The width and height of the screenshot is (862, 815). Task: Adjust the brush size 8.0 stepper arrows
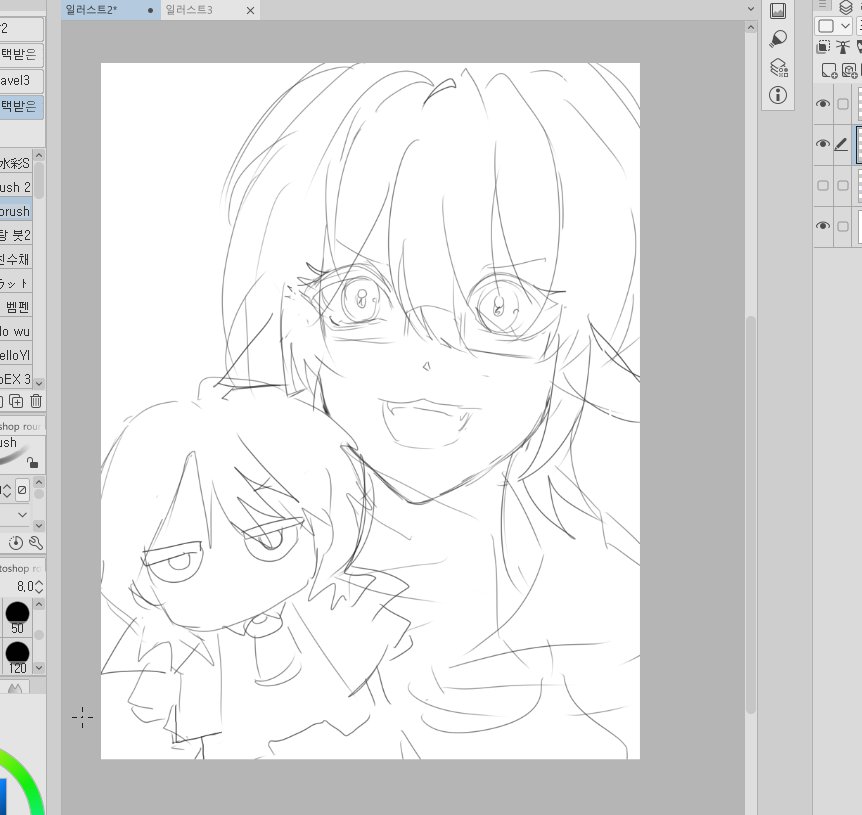click(x=38, y=586)
